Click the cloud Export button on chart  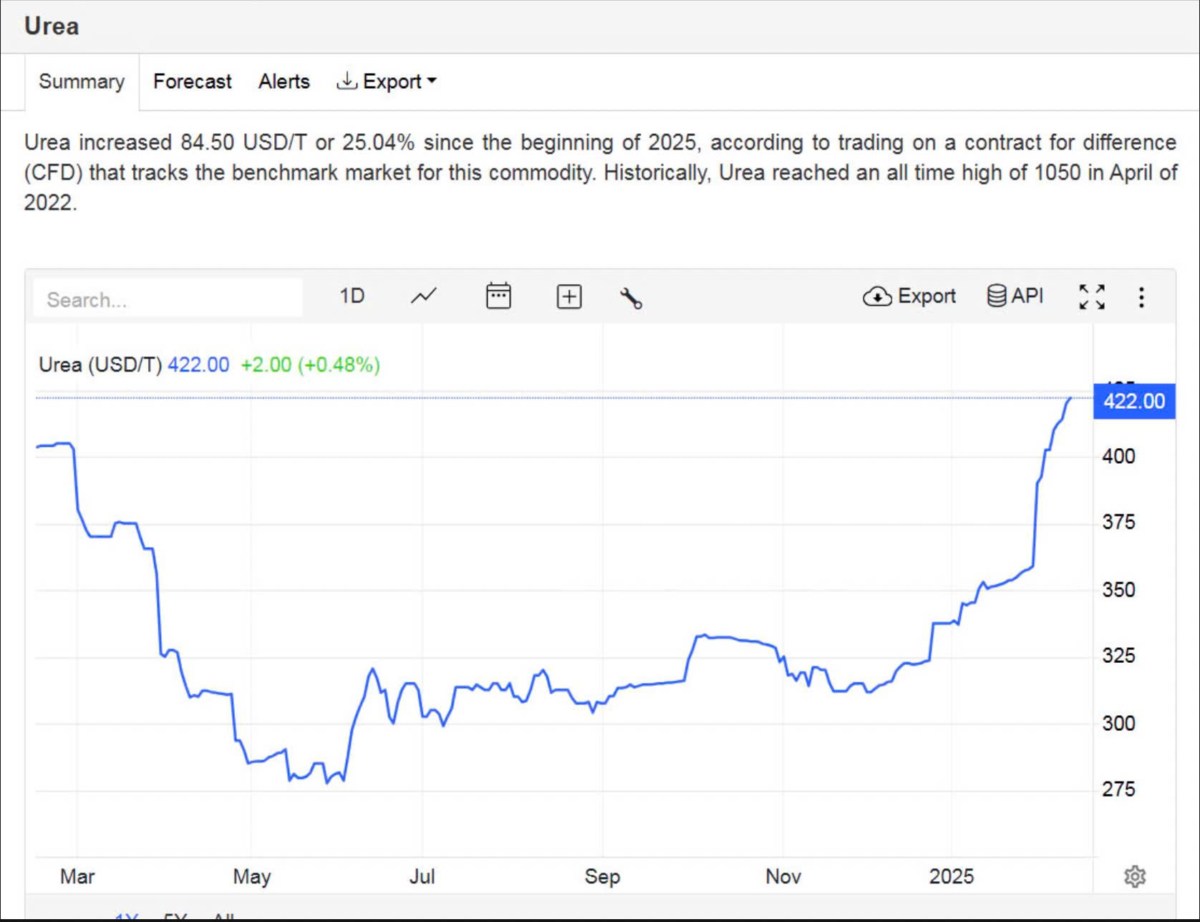[x=909, y=296]
